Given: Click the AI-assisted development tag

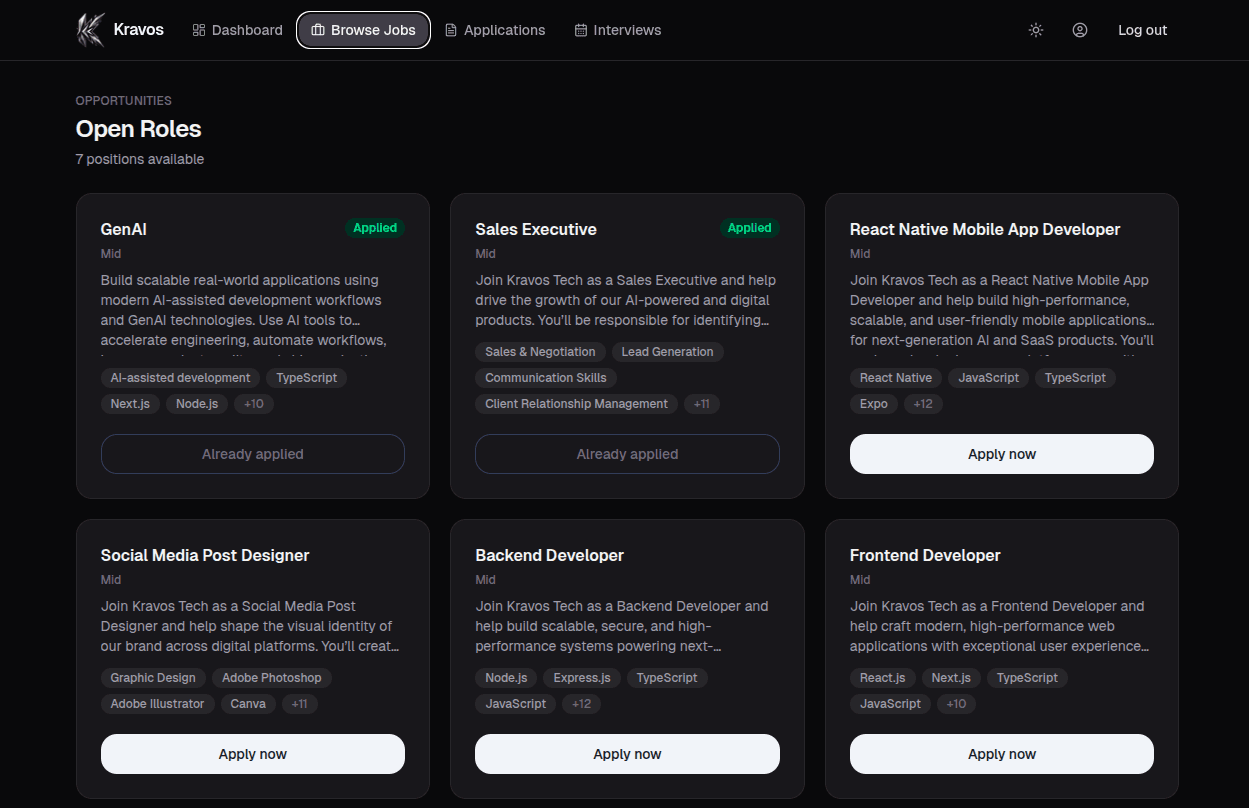Looking at the screenshot, I should (181, 378).
